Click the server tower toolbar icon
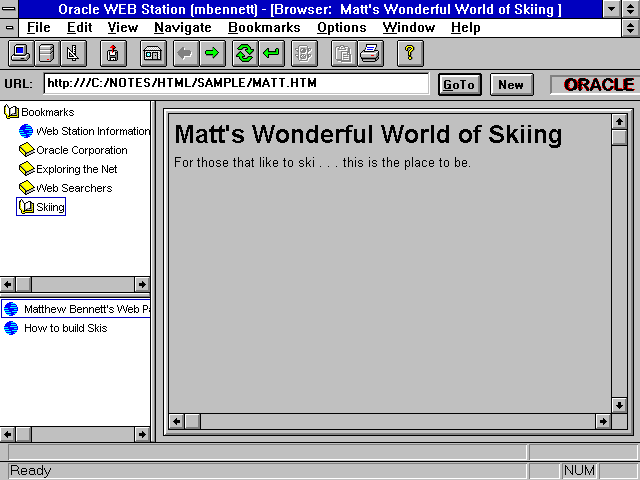 pyautogui.click(x=47, y=53)
